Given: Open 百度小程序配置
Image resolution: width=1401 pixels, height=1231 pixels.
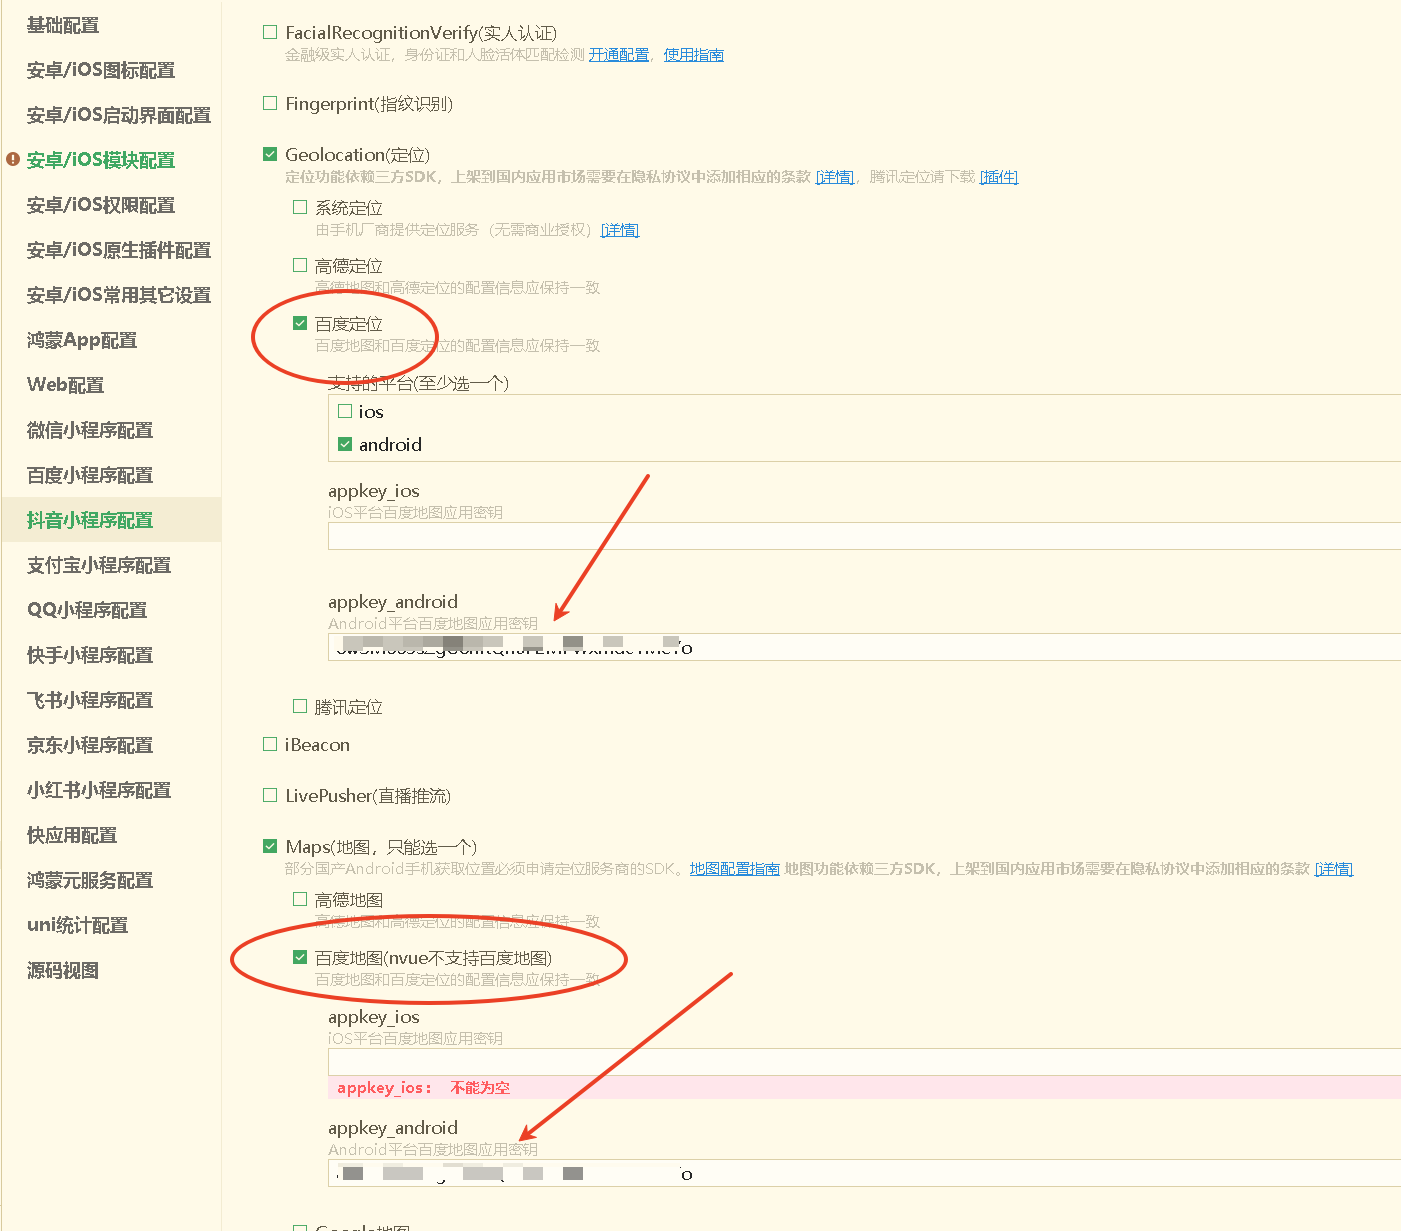Looking at the screenshot, I should (x=90, y=475).
